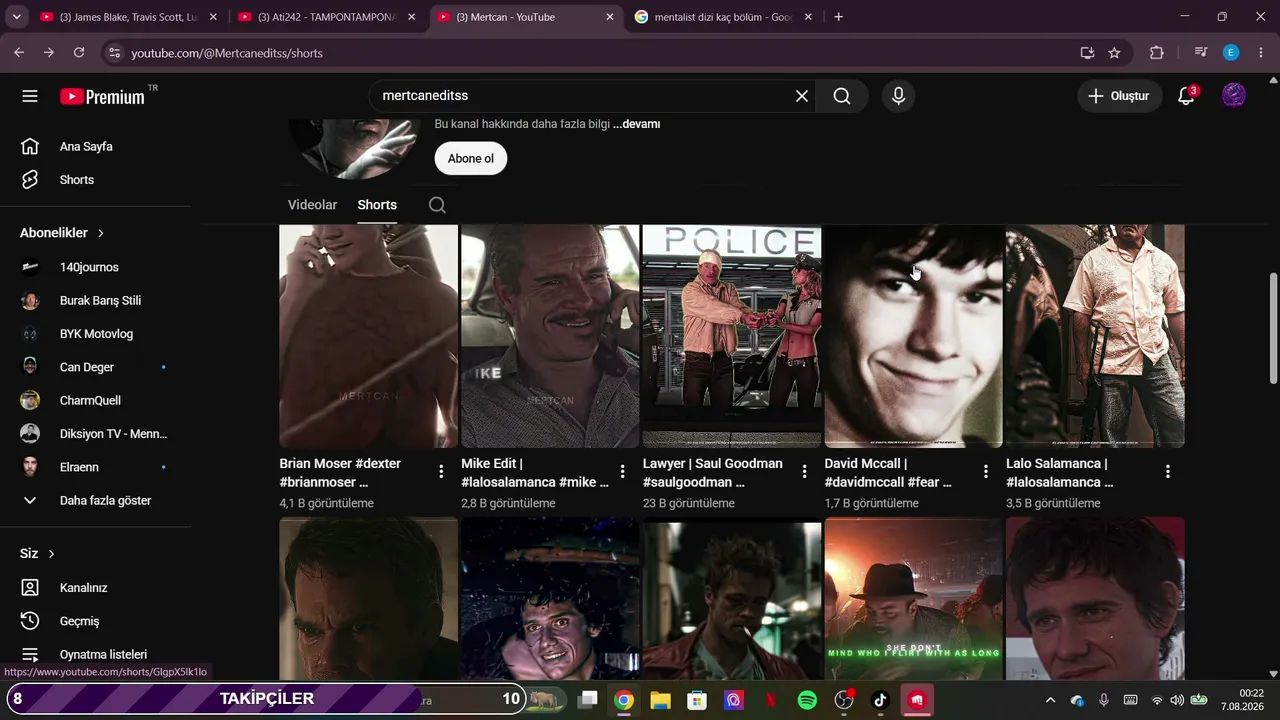The width and height of the screenshot is (1280, 720).
Task: View site information icon in address bar
Action: pyautogui.click(x=114, y=53)
